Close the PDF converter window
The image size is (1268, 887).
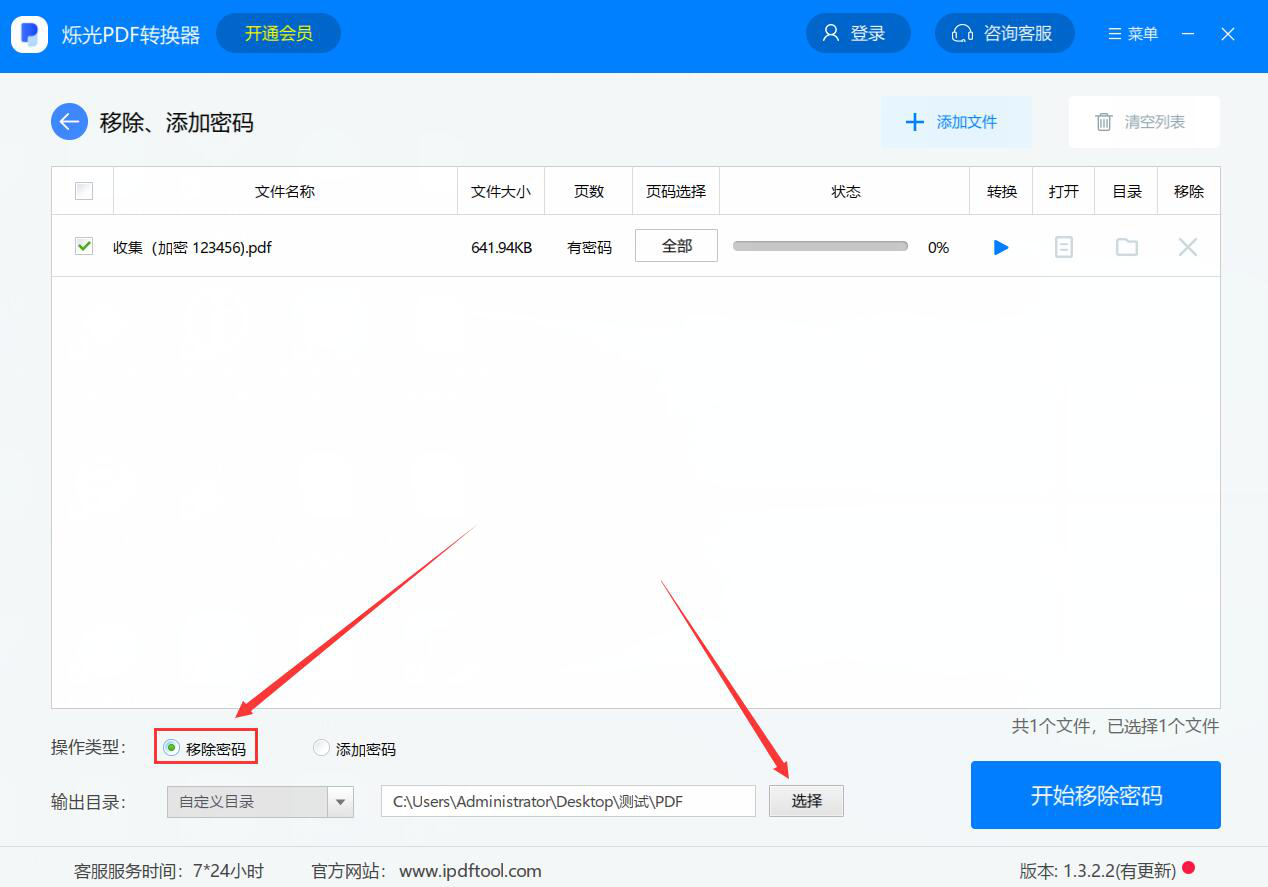[1228, 34]
